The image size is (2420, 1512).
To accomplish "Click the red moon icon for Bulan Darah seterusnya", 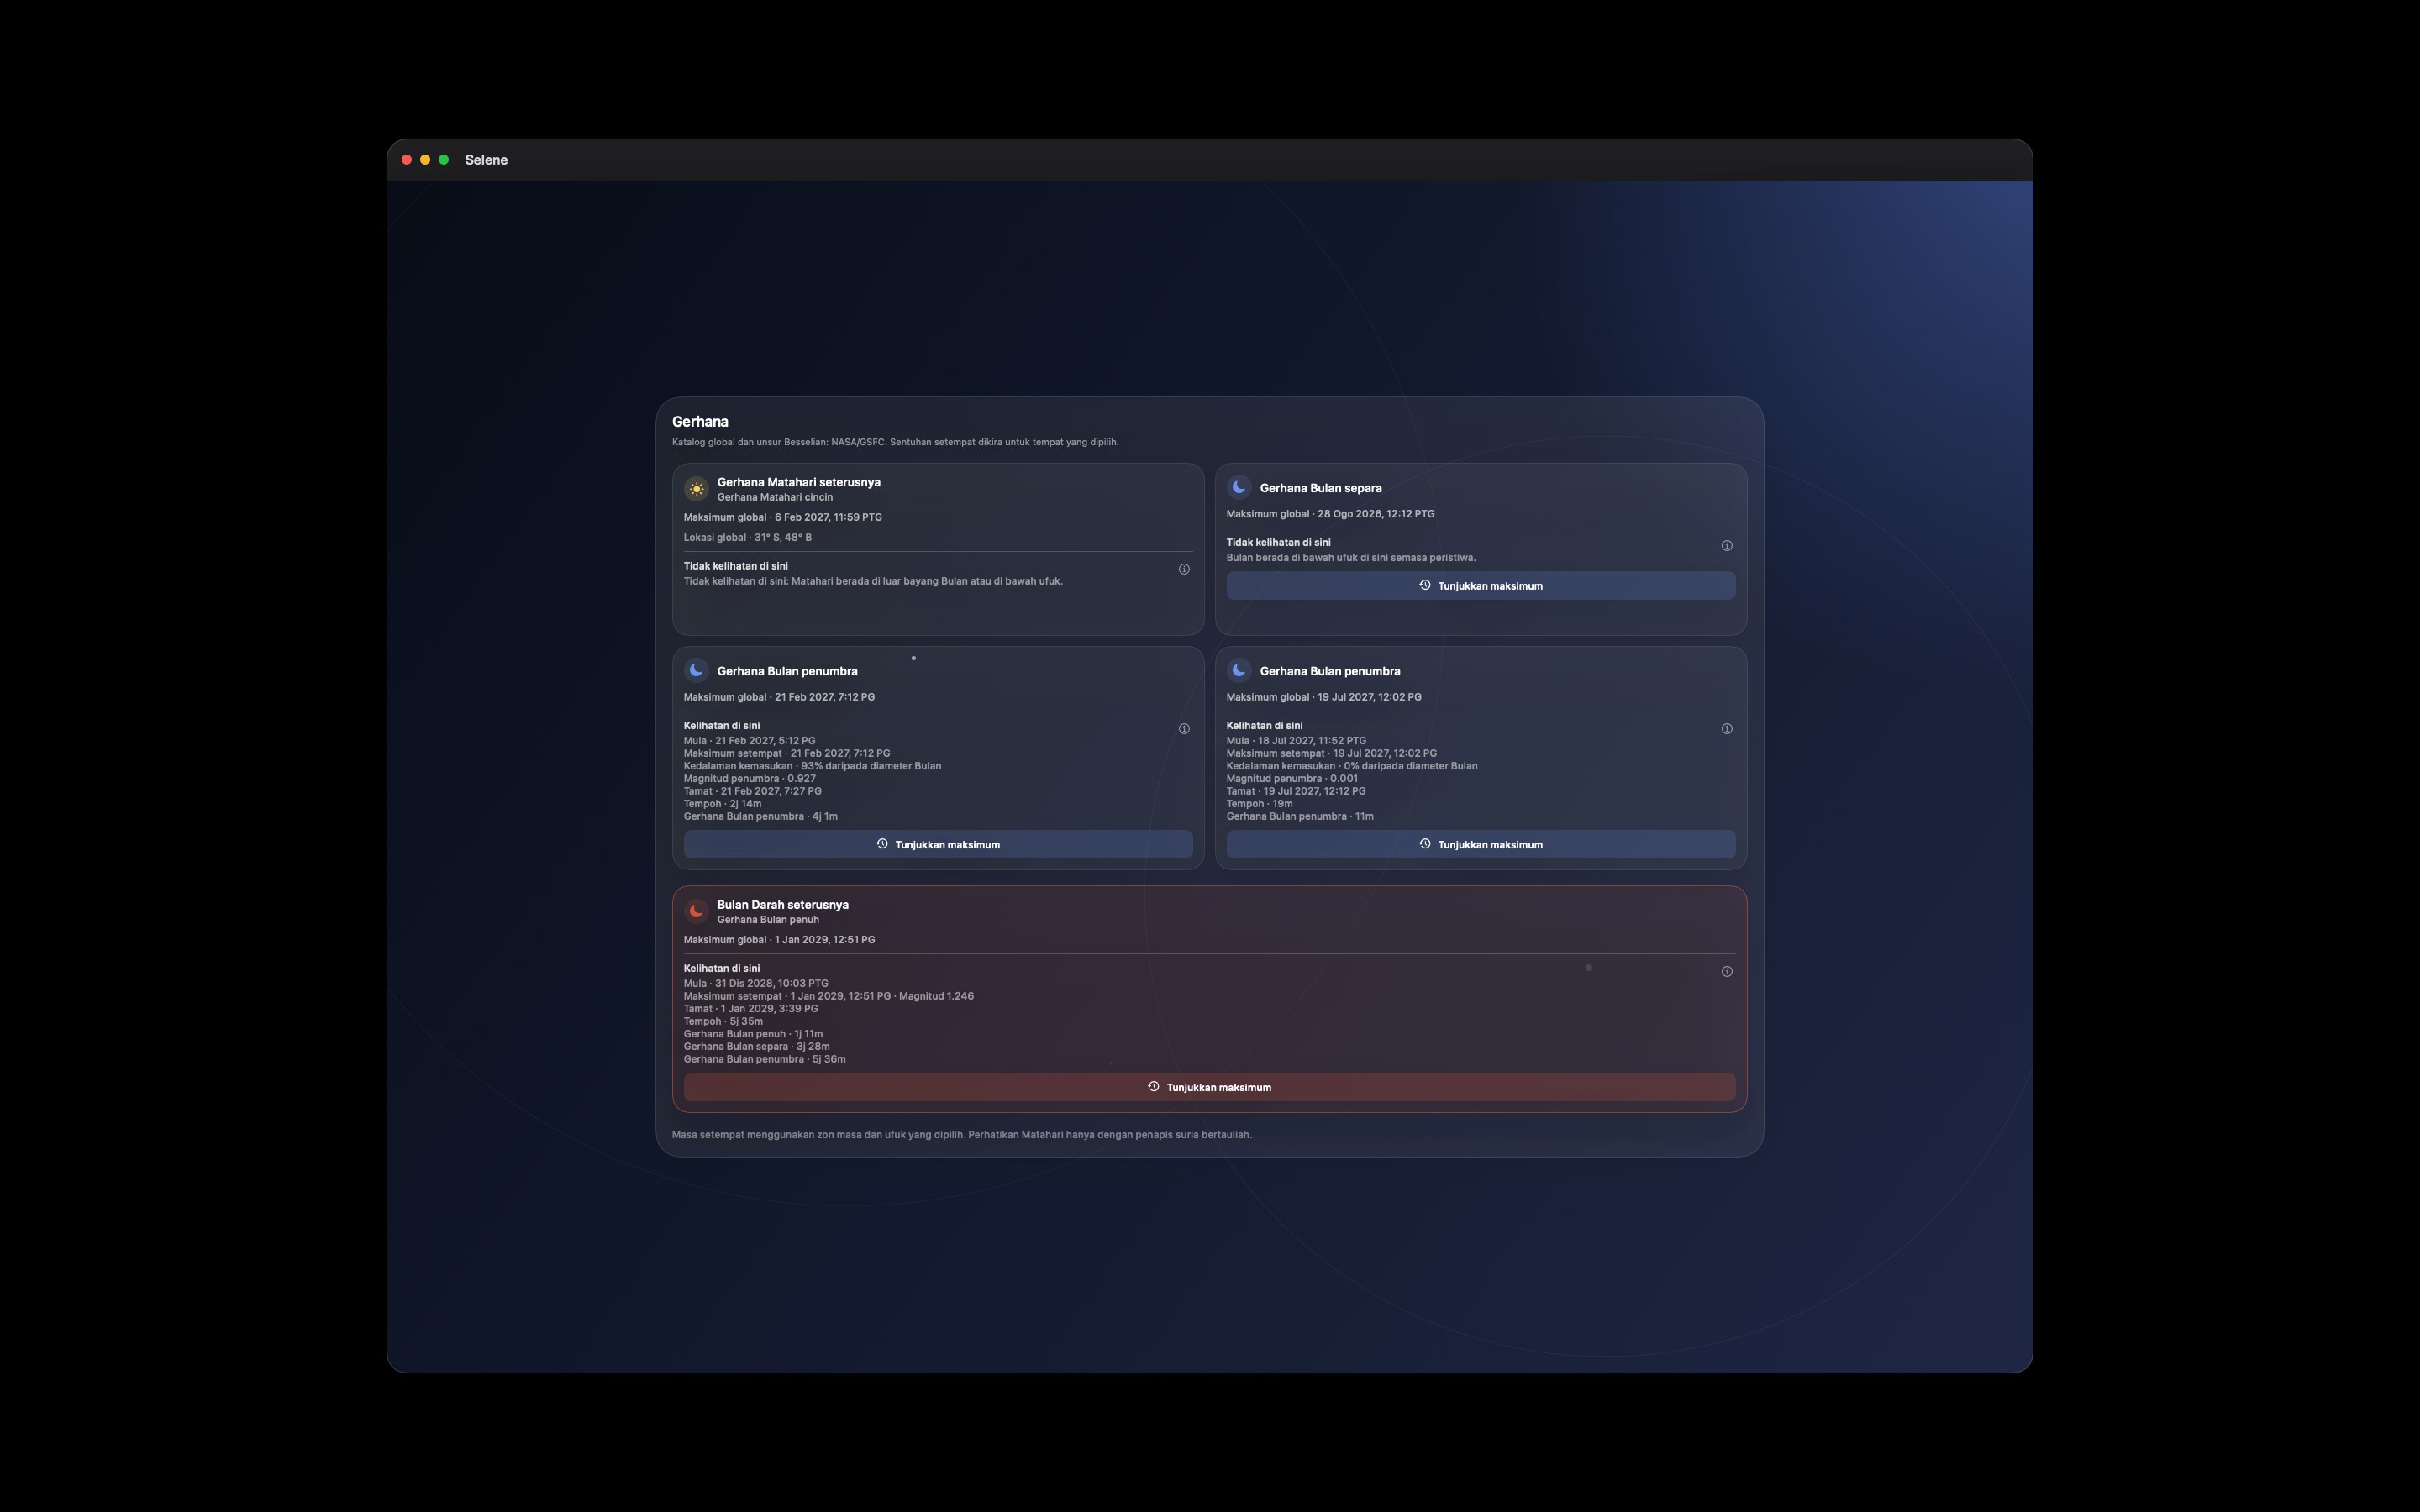I will point(696,911).
